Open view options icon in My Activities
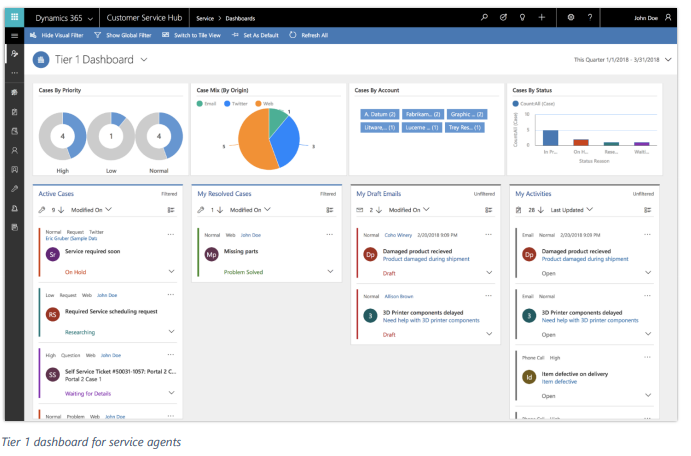 point(647,210)
